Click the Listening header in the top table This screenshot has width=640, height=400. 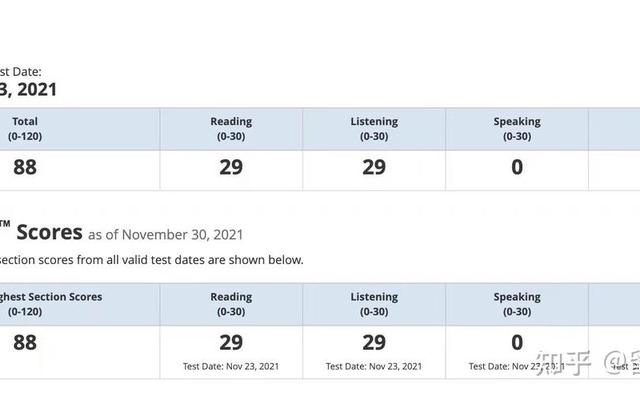coord(374,128)
